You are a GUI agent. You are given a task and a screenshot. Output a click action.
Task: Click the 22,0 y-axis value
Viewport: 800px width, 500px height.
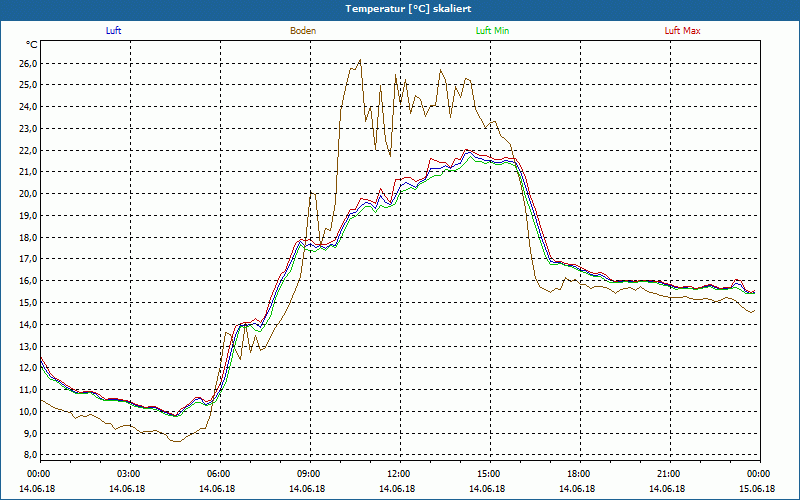point(28,151)
